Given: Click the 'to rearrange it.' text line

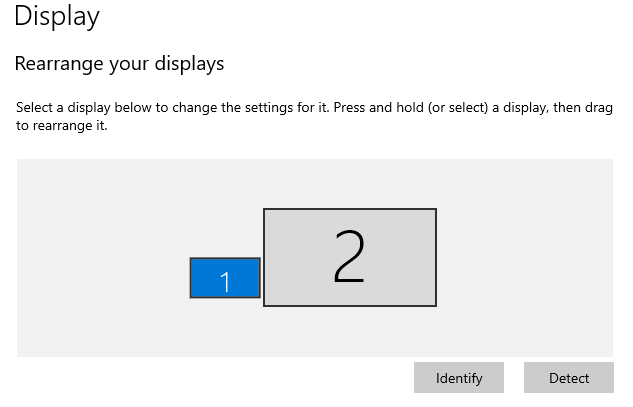Looking at the screenshot, I should [x=61, y=126].
